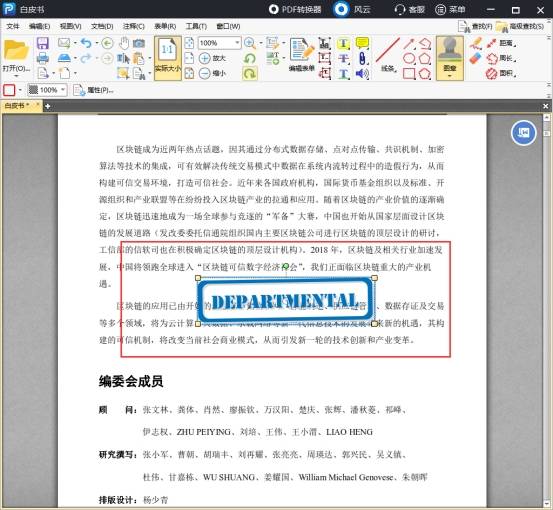This screenshot has height=510, width=553.
Task: Open the 文件 File menu
Action: [x=13, y=26]
